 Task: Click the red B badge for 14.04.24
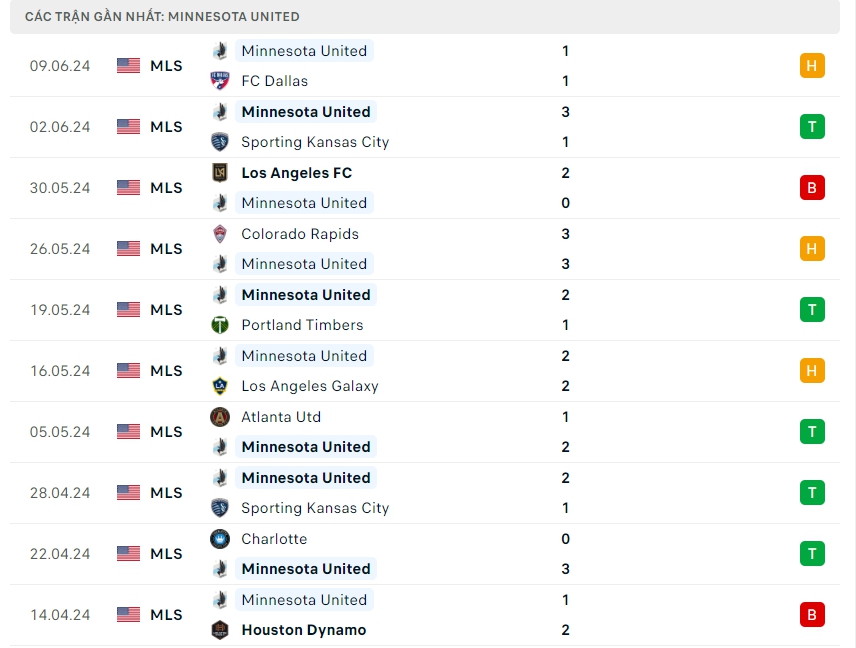click(812, 615)
